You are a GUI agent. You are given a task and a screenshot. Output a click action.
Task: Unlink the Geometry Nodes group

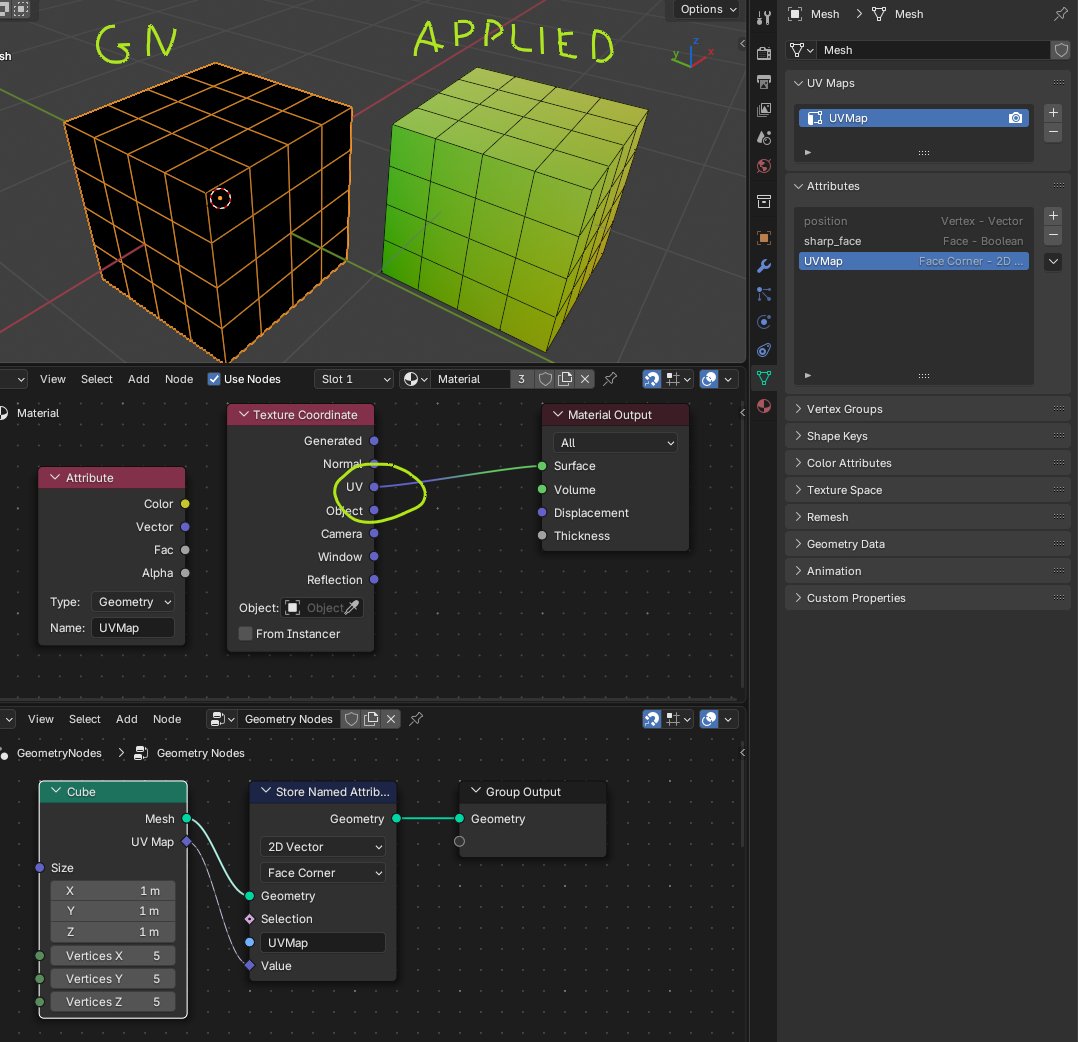391,719
